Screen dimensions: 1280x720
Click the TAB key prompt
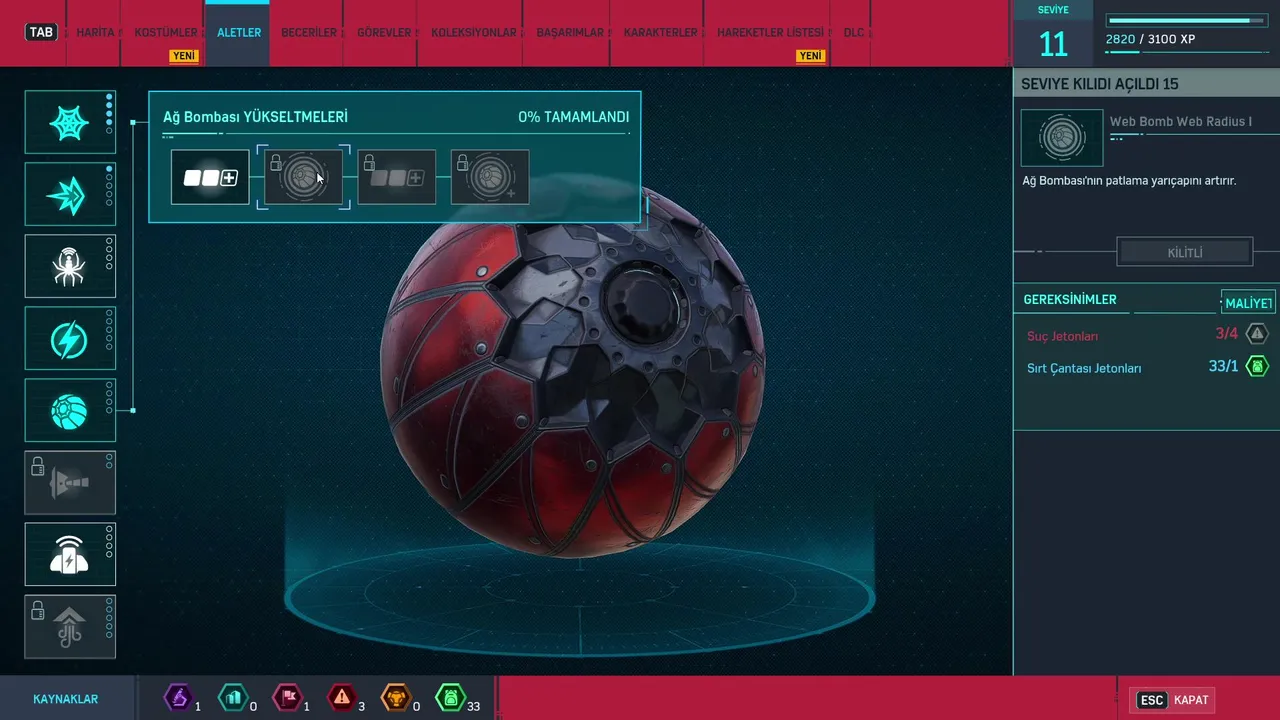pos(41,32)
